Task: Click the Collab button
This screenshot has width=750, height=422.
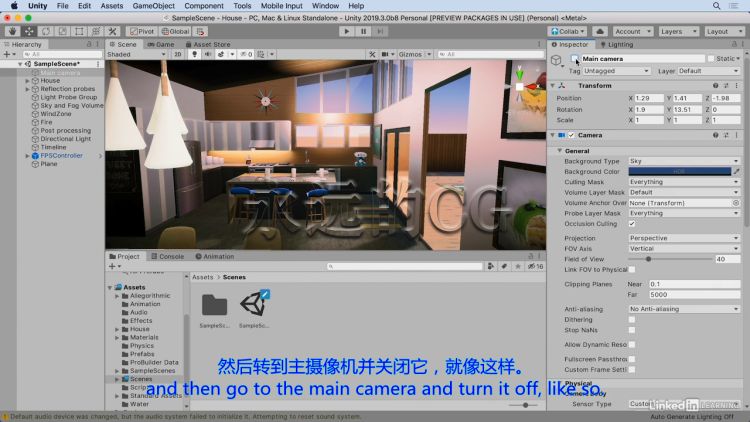Action: [x=568, y=31]
